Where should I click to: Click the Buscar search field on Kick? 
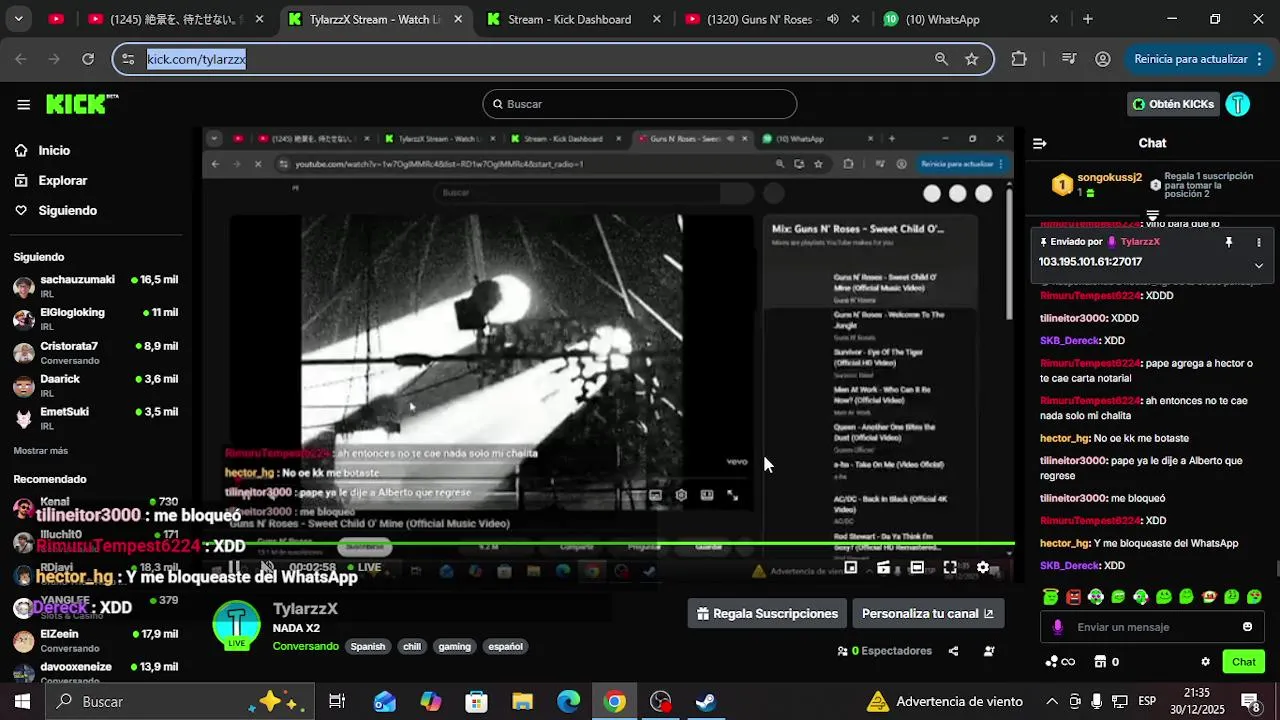point(640,104)
